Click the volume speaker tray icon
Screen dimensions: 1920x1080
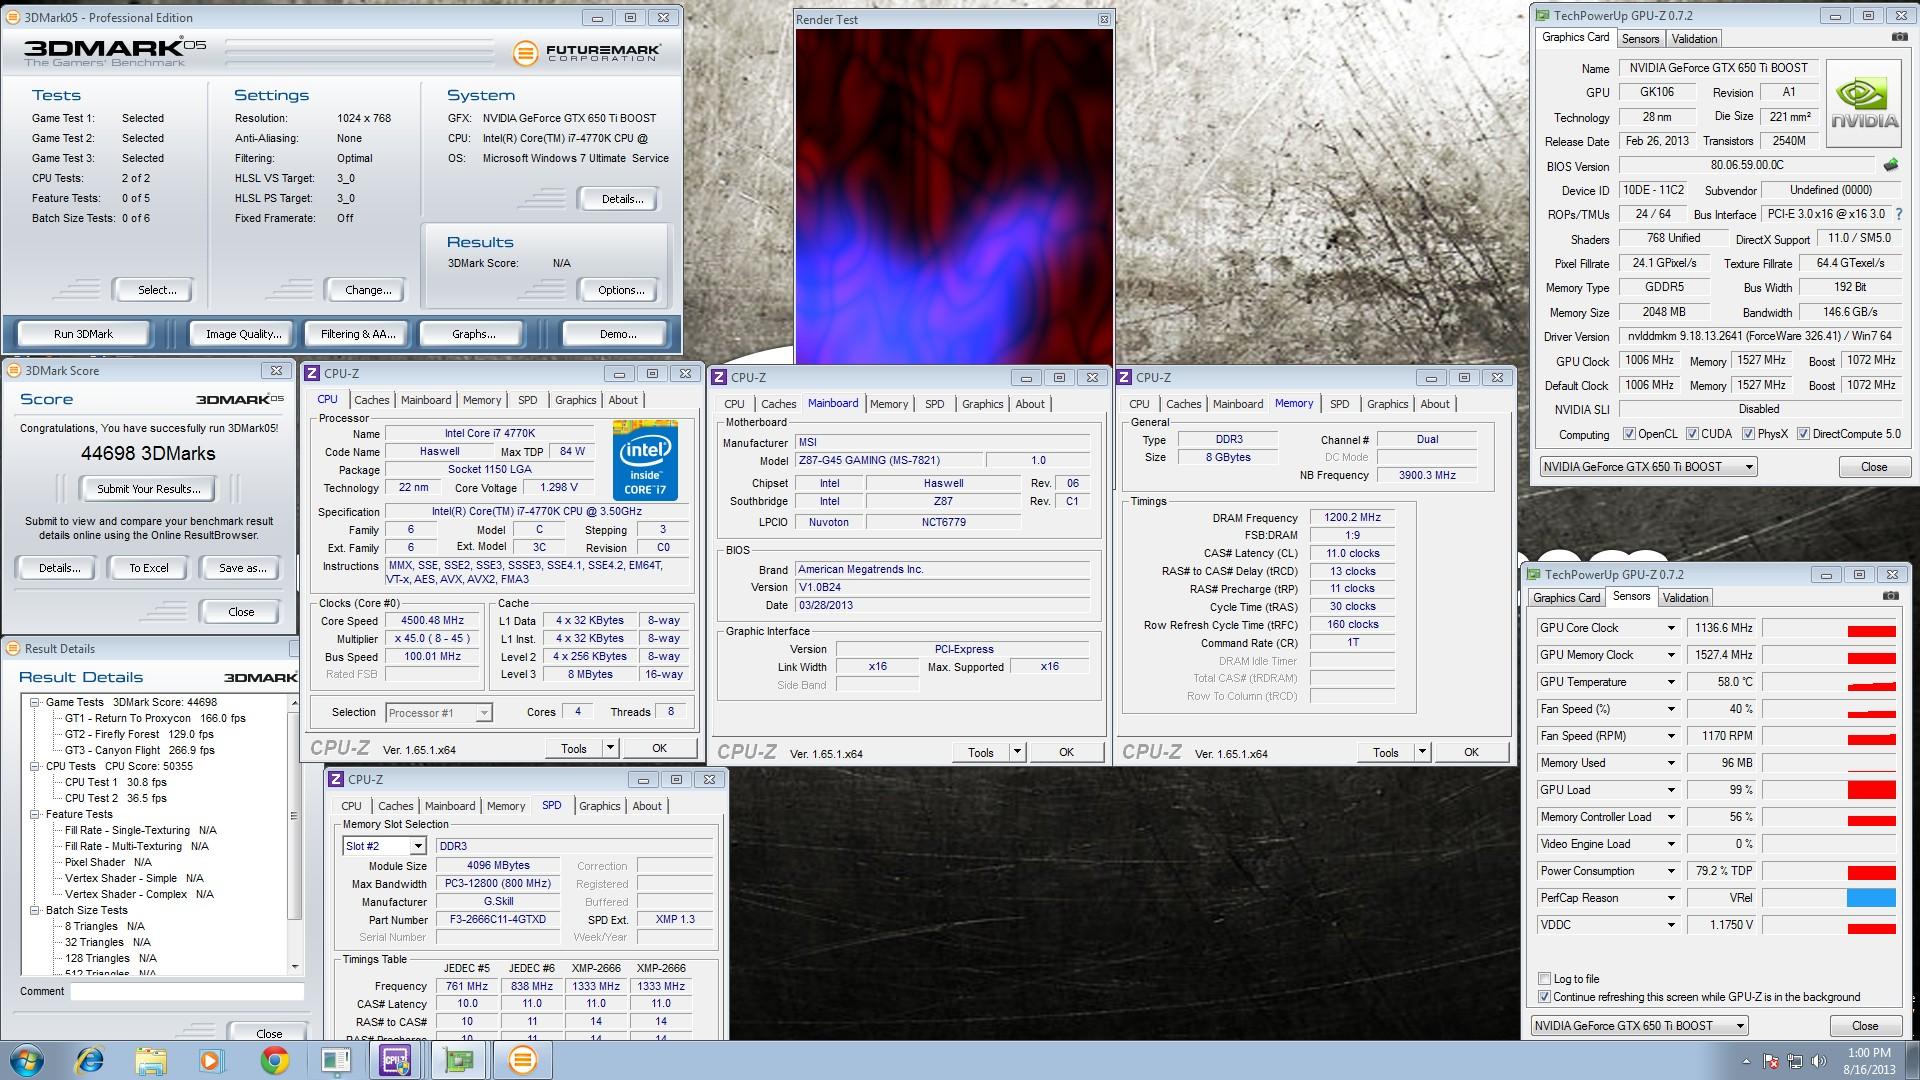pos(1819,1061)
